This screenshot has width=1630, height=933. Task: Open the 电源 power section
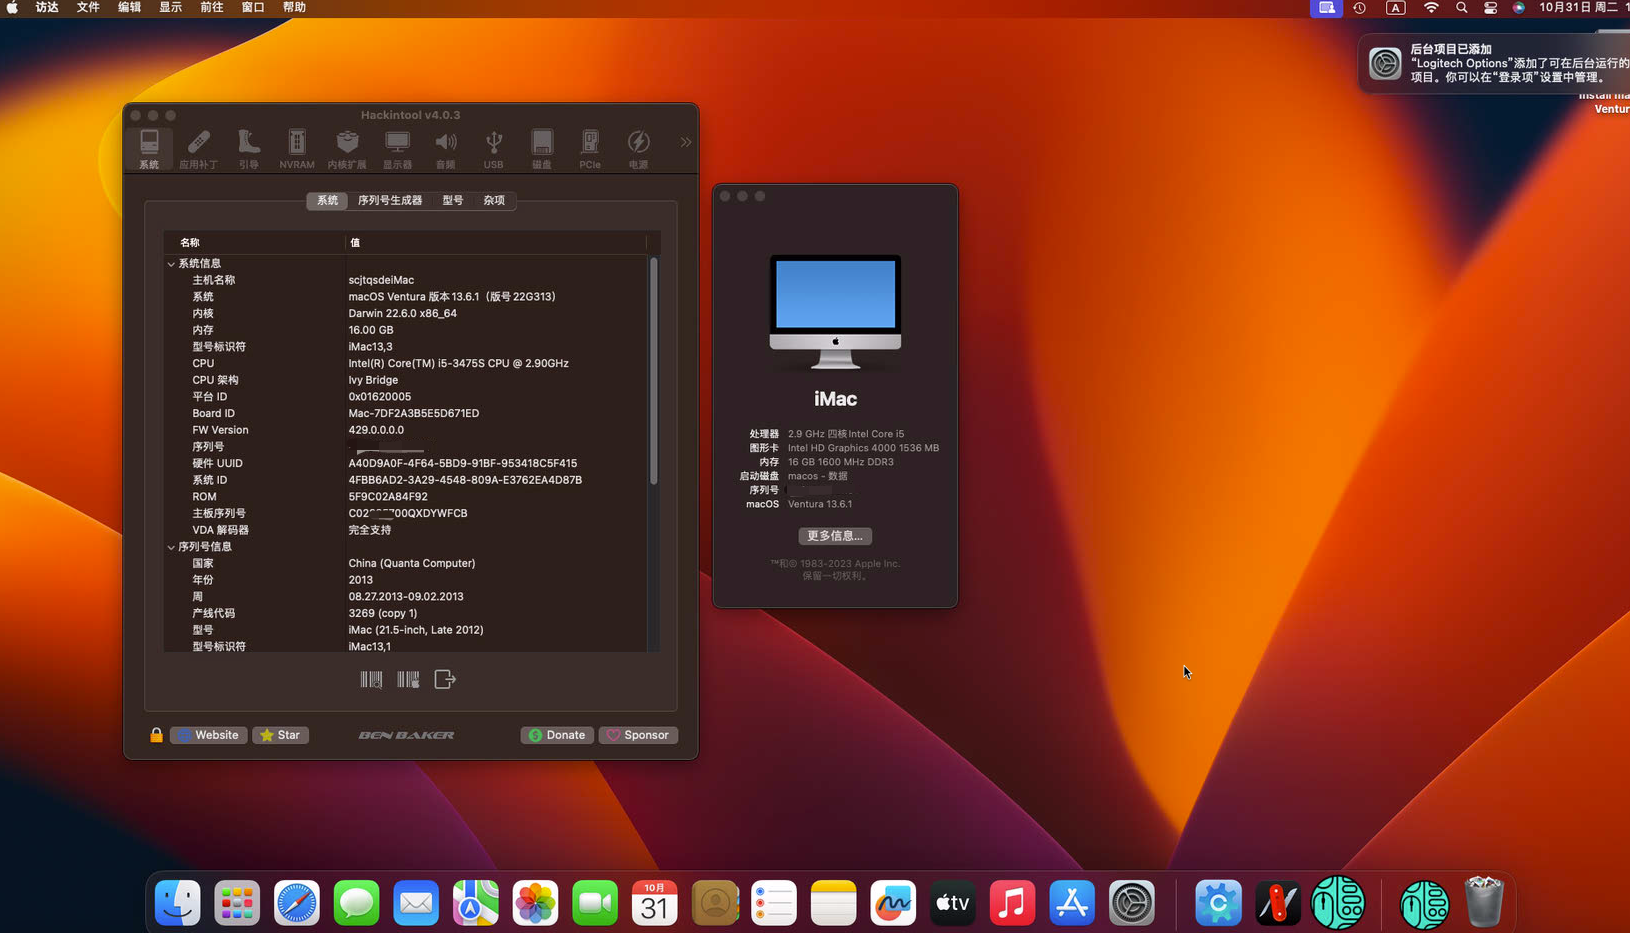pos(638,149)
